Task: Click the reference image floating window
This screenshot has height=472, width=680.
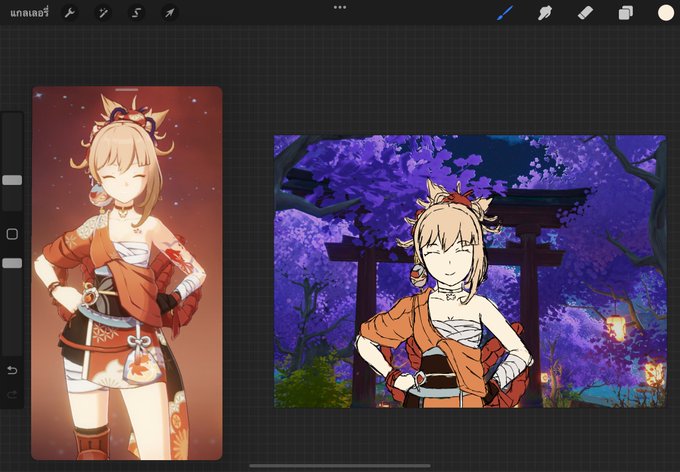Action: click(x=127, y=273)
